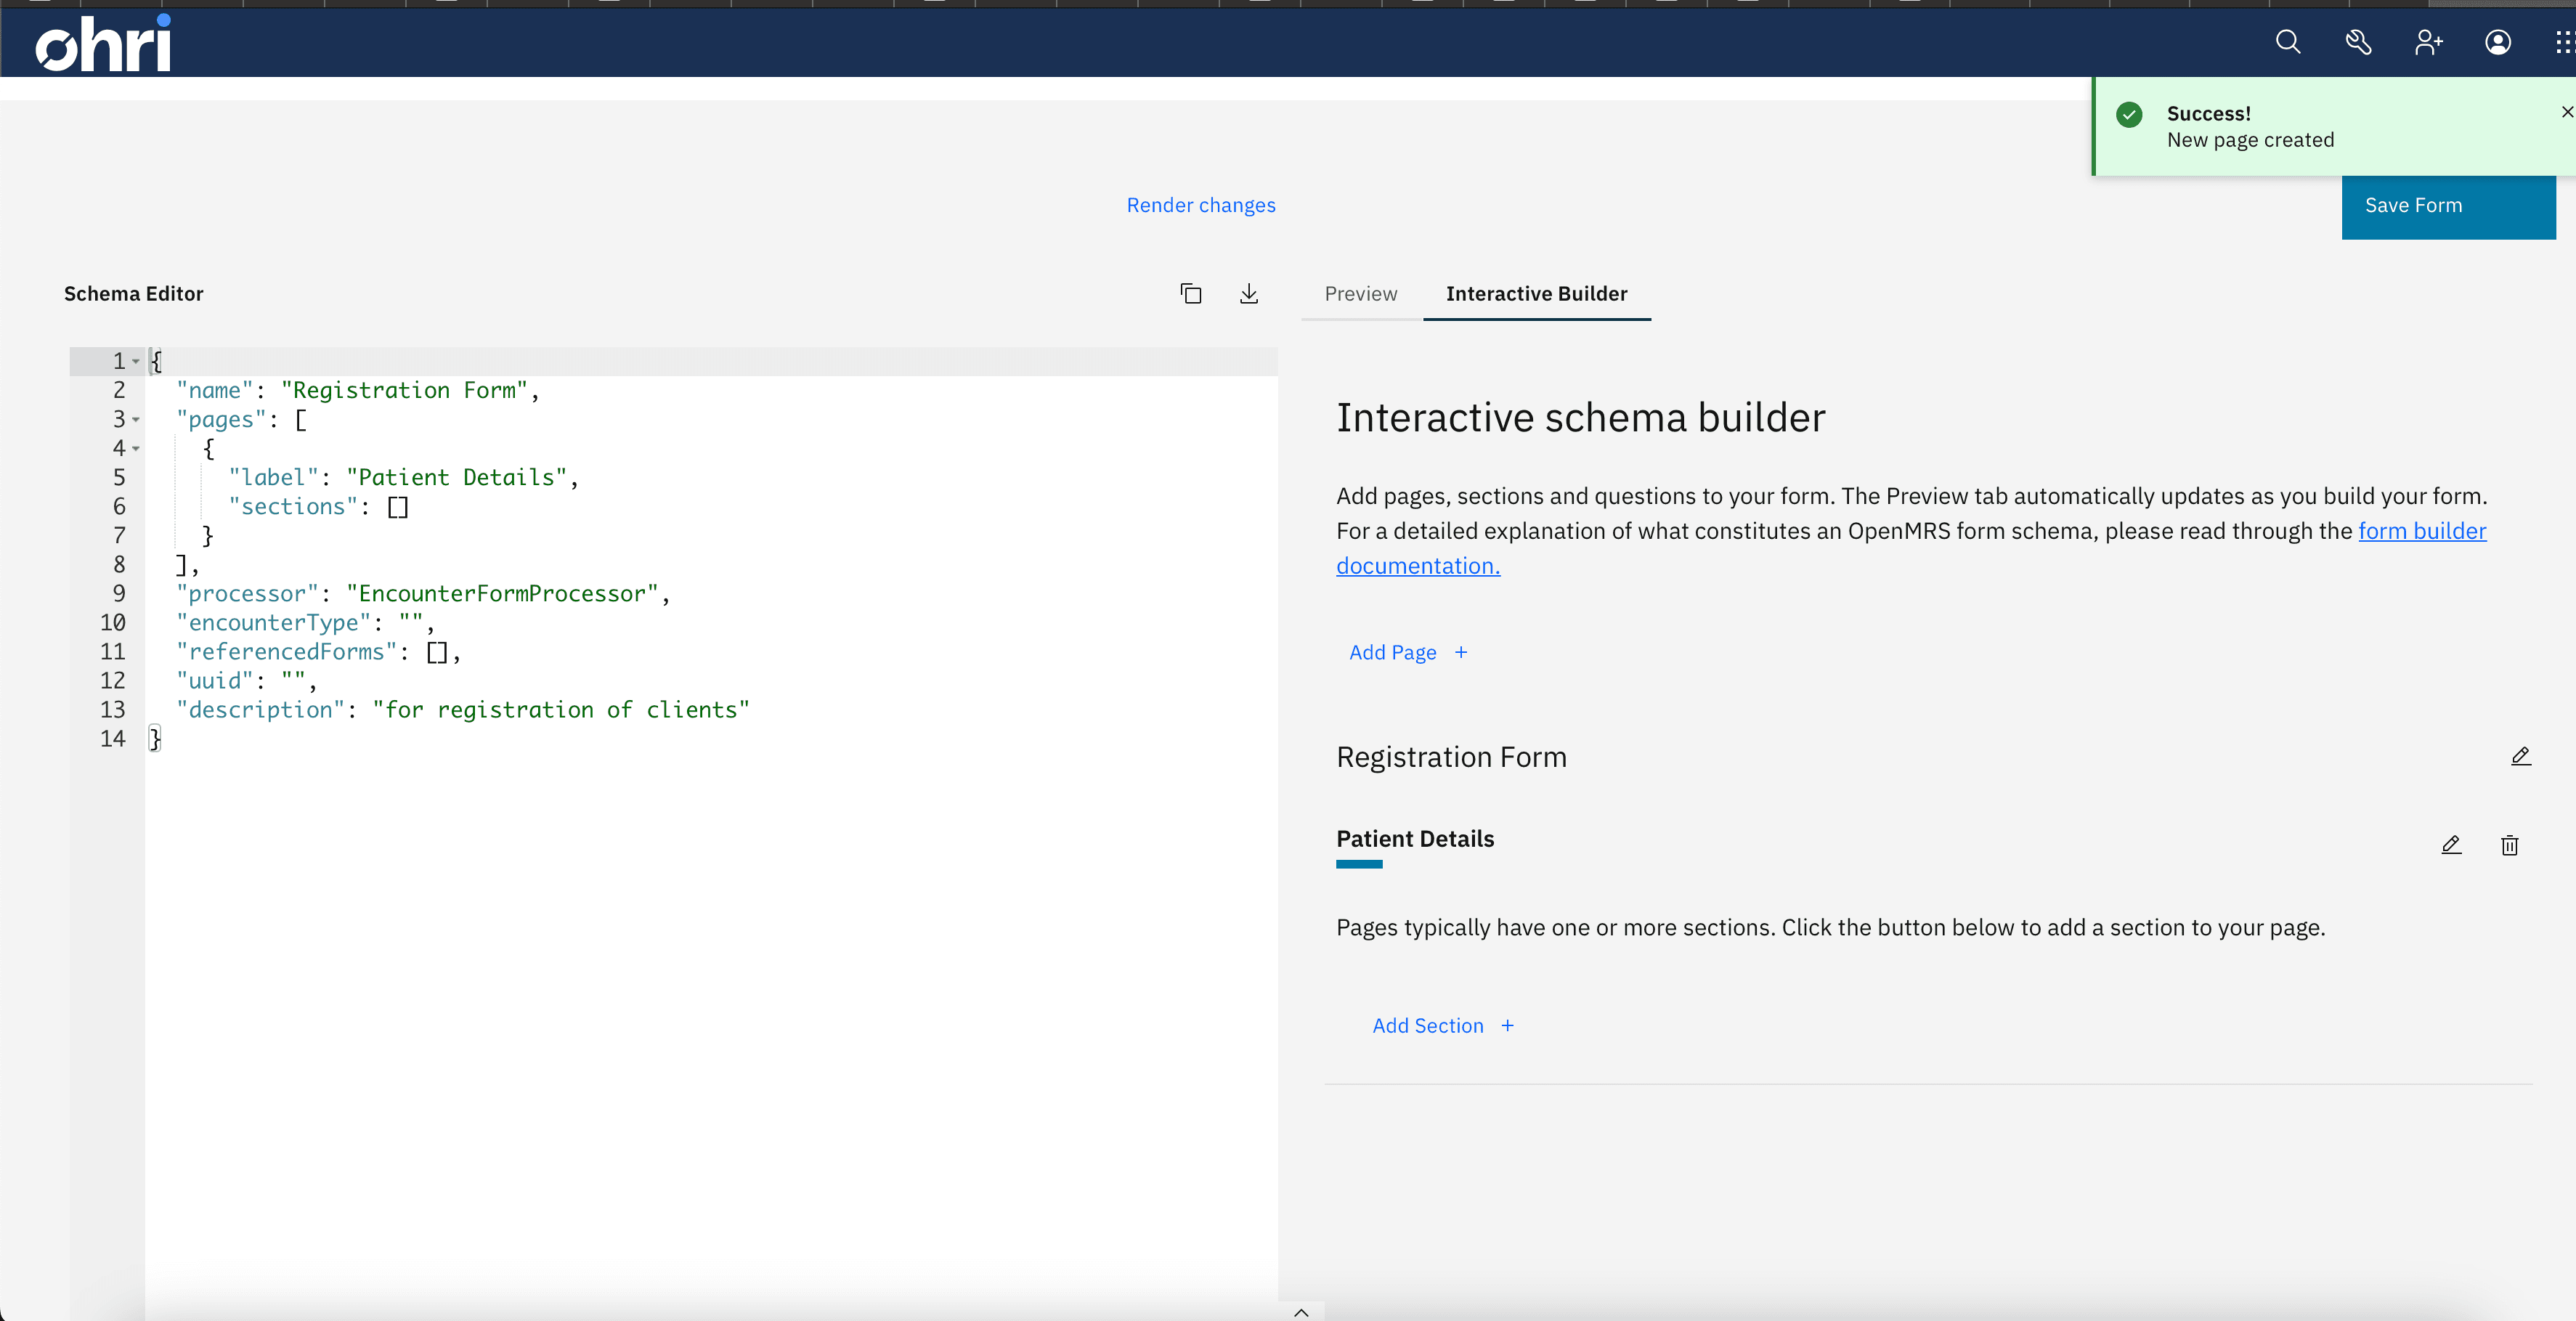
Task: Open the search icon in header
Action: (2288, 42)
